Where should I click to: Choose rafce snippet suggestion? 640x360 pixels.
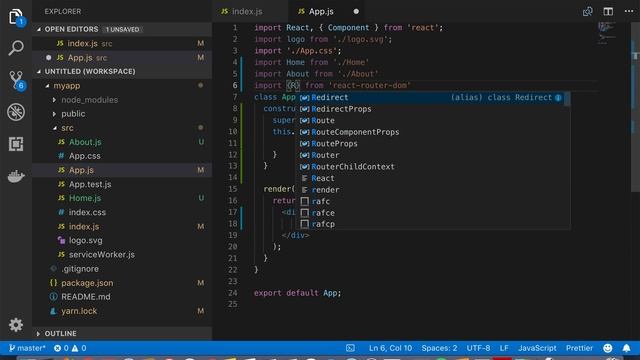[433, 213]
